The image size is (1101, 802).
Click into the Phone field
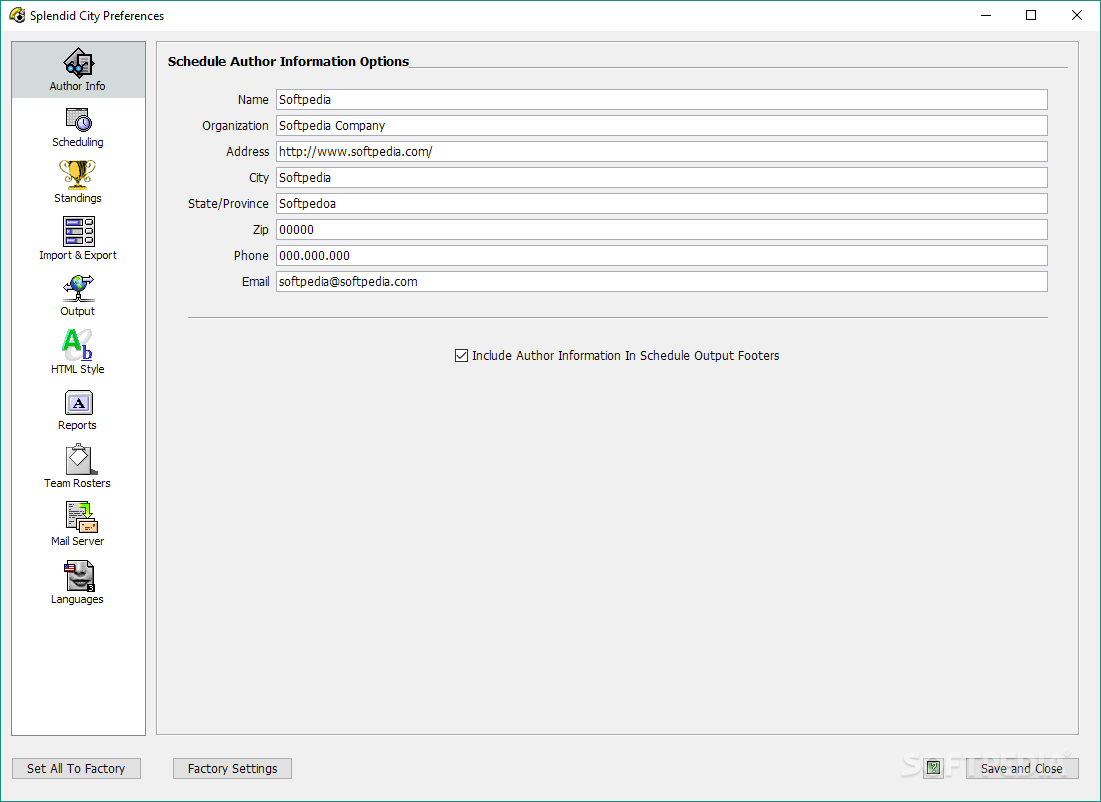tap(661, 256)
